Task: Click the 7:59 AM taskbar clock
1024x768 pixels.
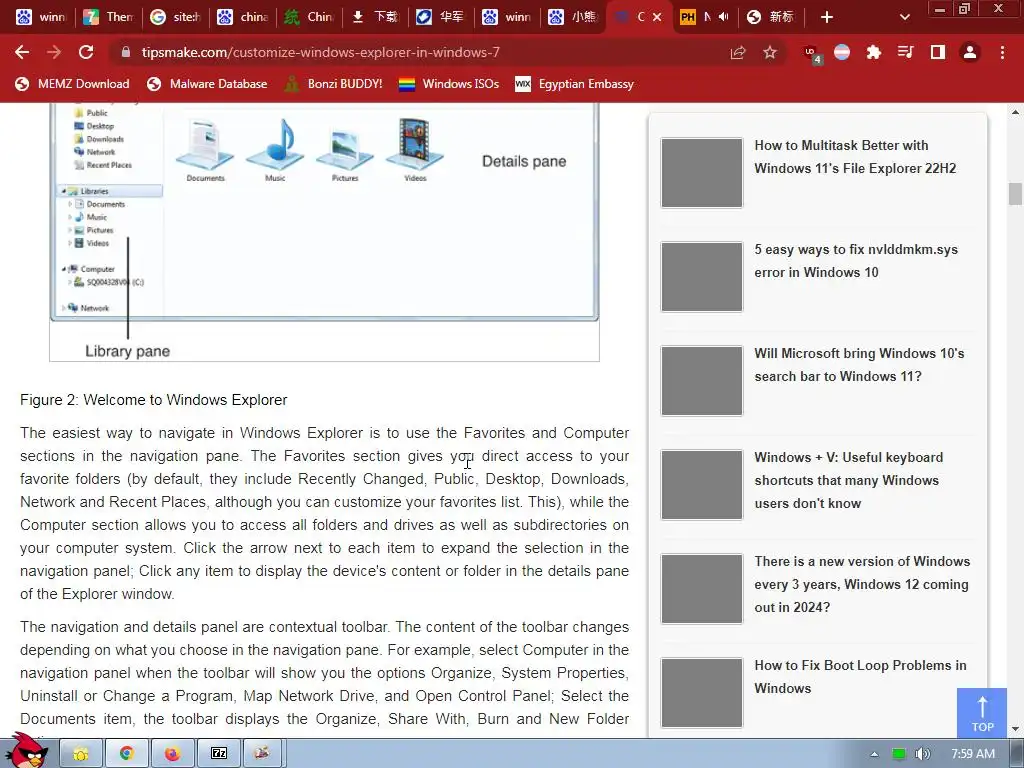Action: coord(973,754)
